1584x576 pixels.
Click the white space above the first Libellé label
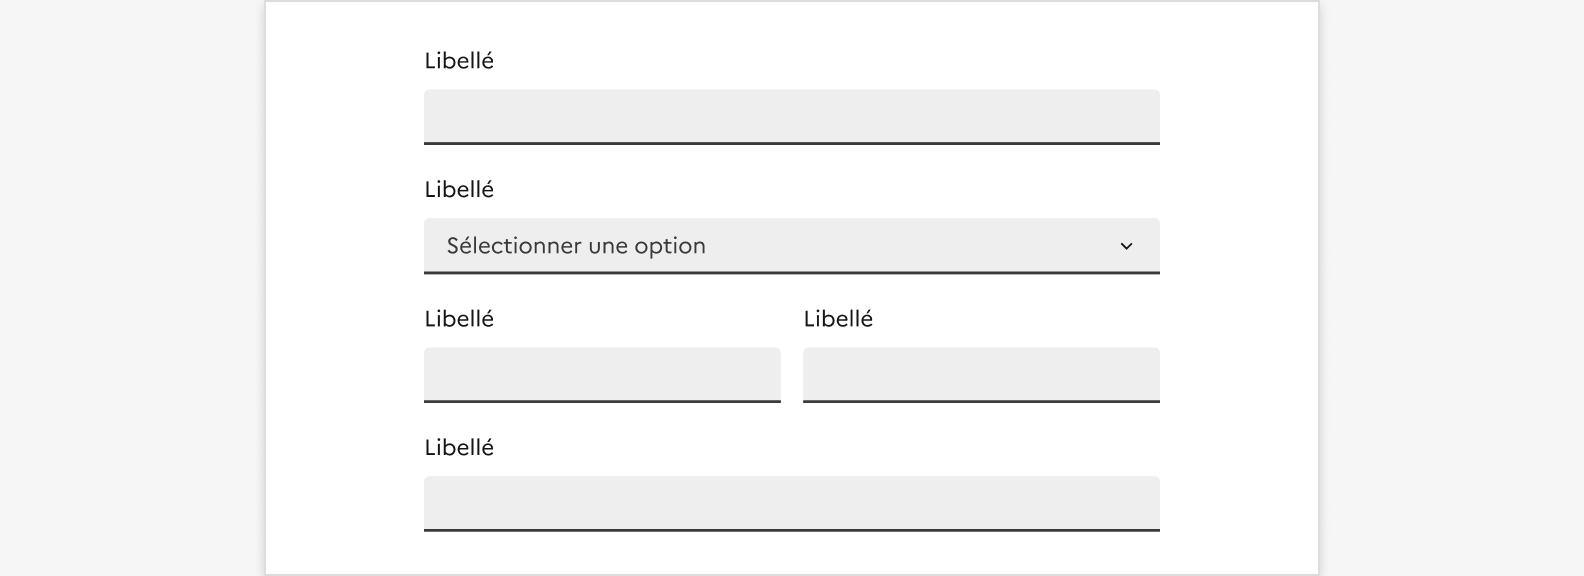click(791, 24)
